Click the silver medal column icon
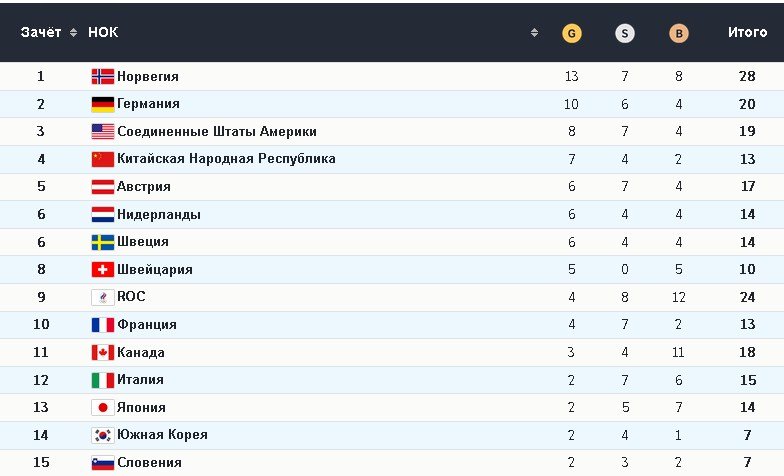 625,33
